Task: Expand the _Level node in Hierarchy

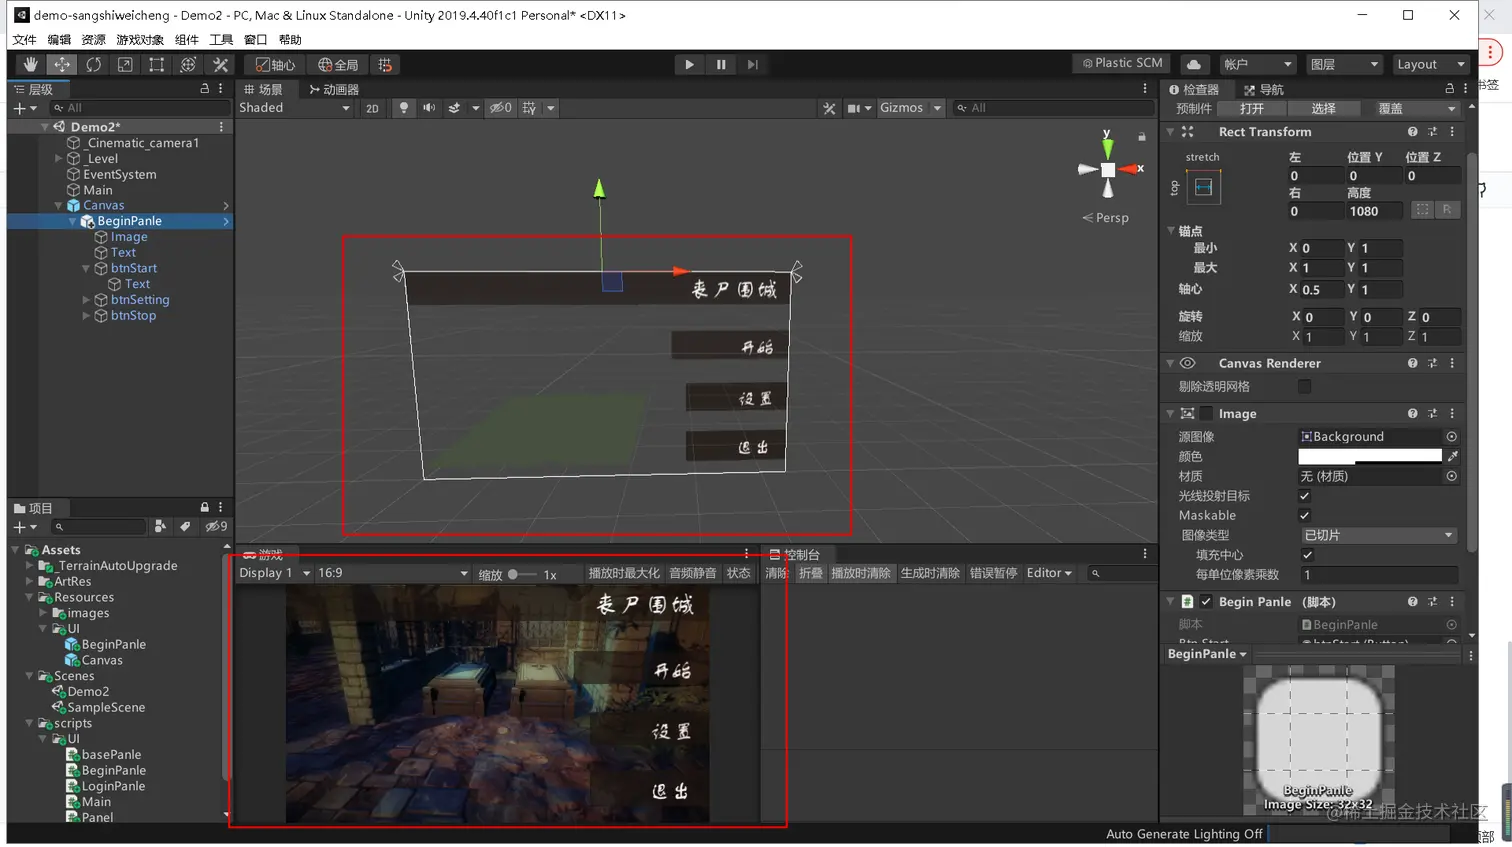Action: pos(59,159)
